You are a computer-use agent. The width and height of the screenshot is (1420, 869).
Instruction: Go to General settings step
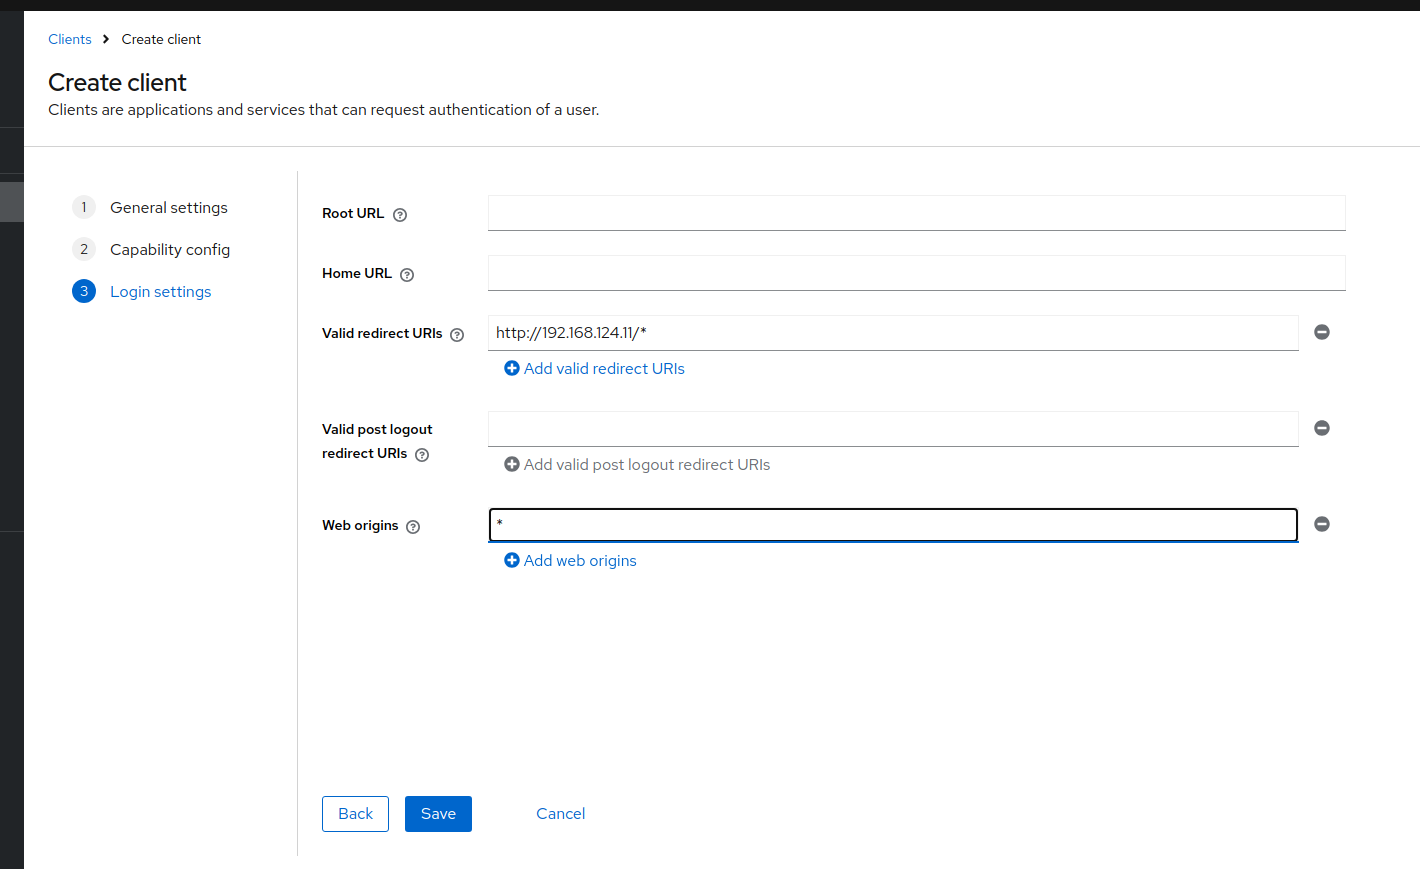click(x=168, y=208)
